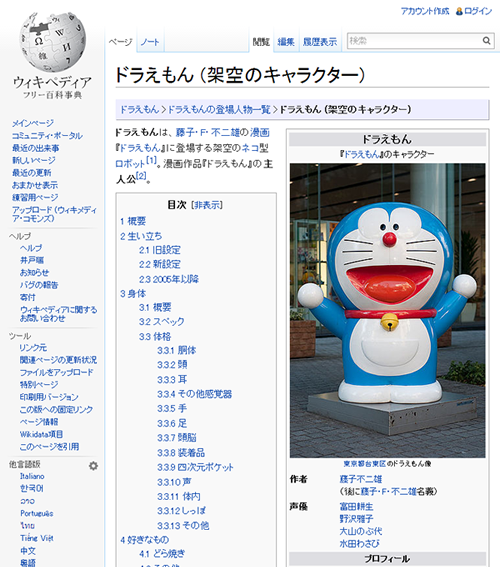The image size is (500, 567).
Task: Switch to the 閲覧 tab
Action: pyautogui.click(x=261, y=42)
